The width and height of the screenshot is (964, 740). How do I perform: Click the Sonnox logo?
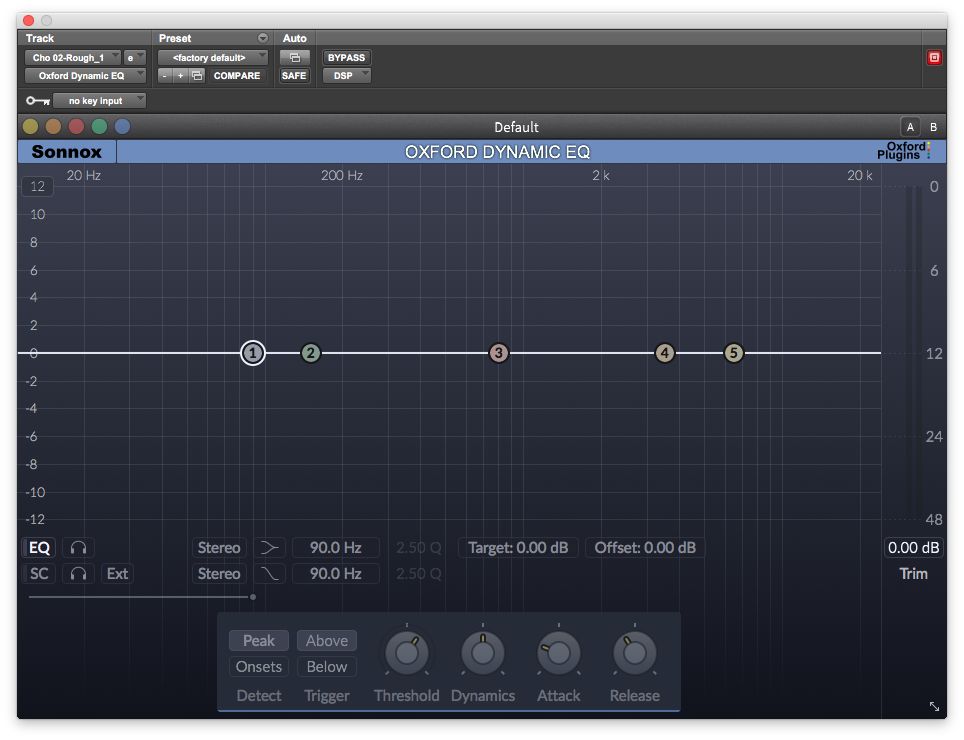[66, 152]
